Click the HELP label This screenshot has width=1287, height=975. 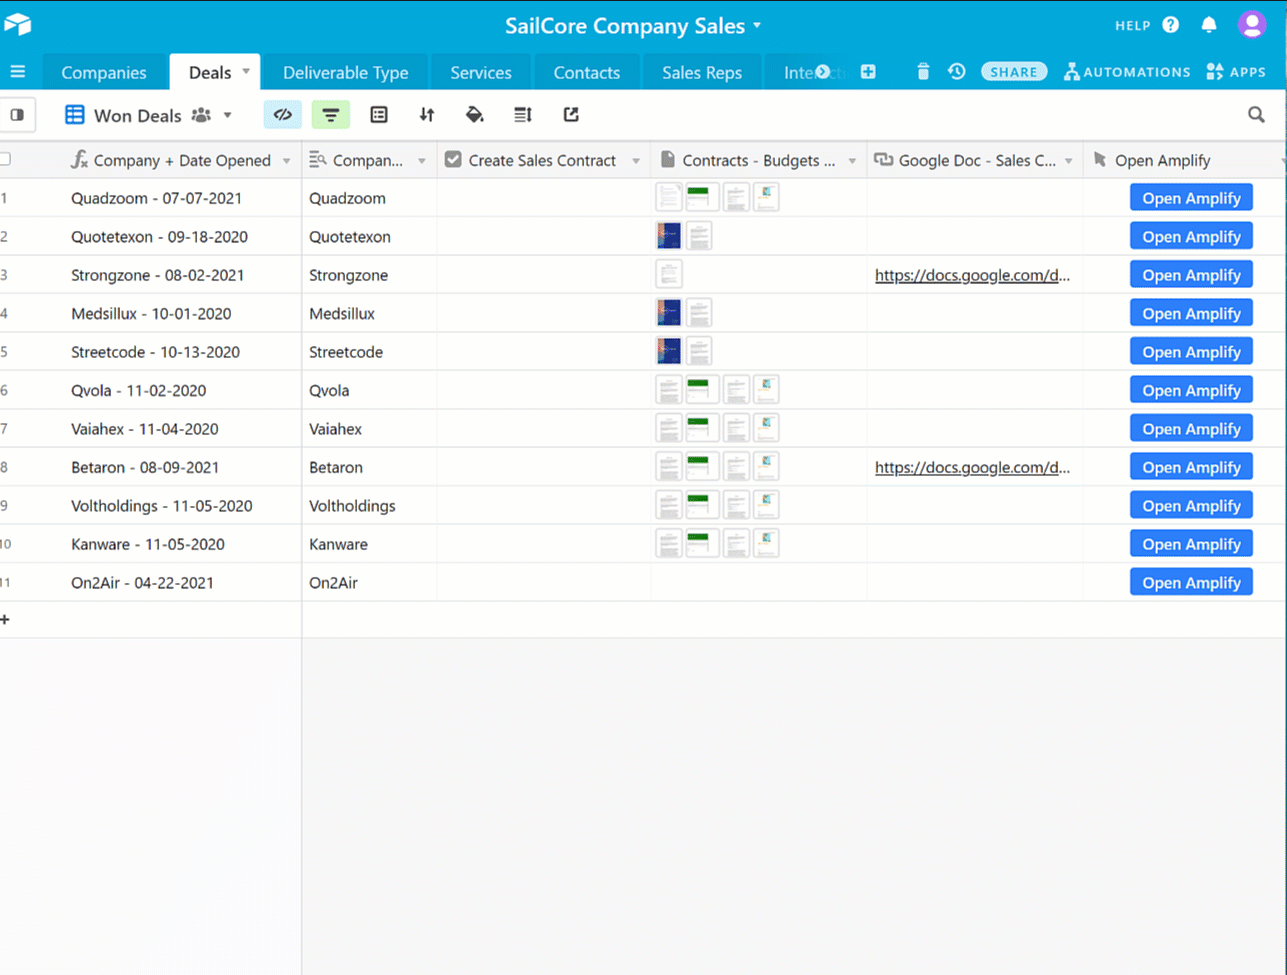(1133, 26)
